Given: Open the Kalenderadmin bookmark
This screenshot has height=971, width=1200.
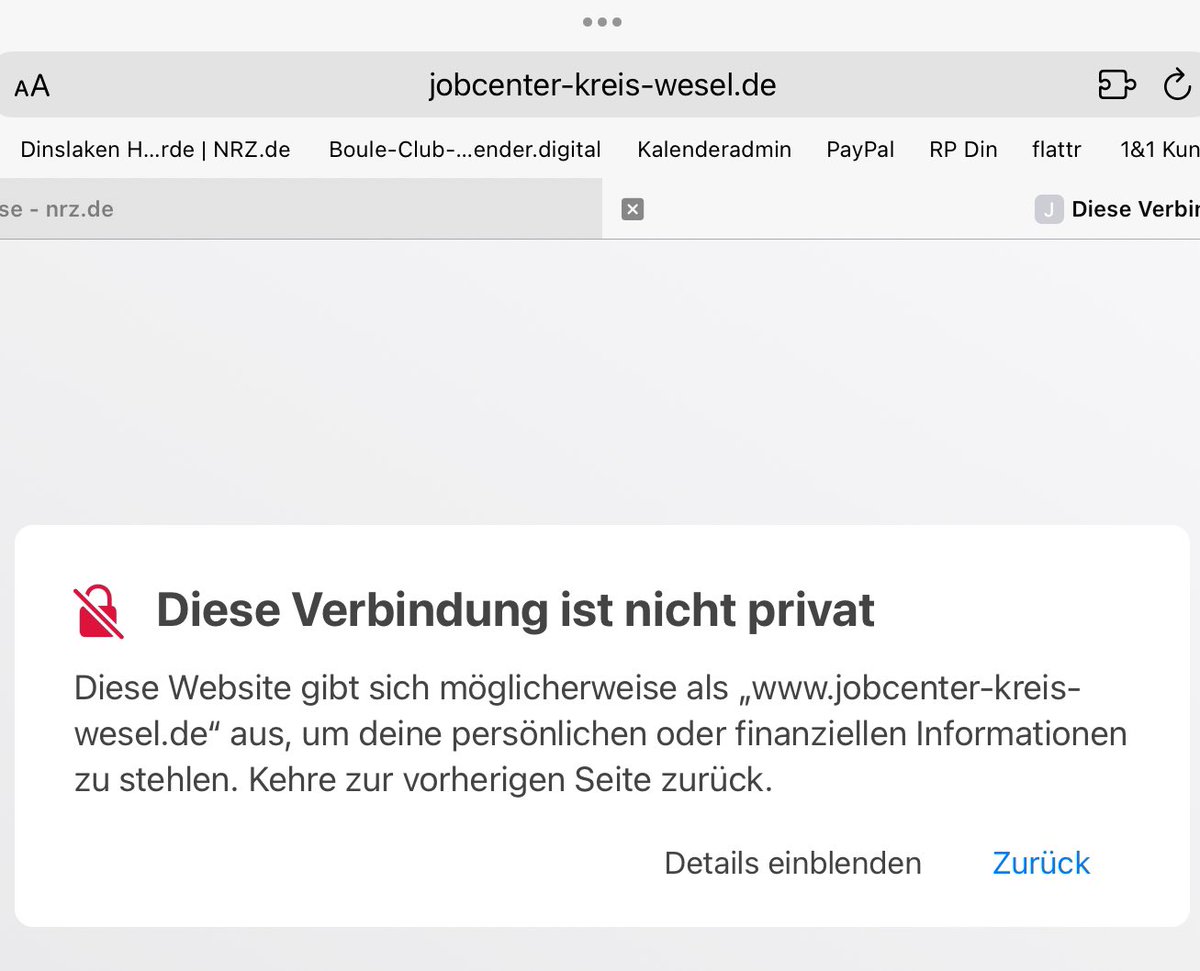Looking at the screenshot, I should [x=714, y=150].
